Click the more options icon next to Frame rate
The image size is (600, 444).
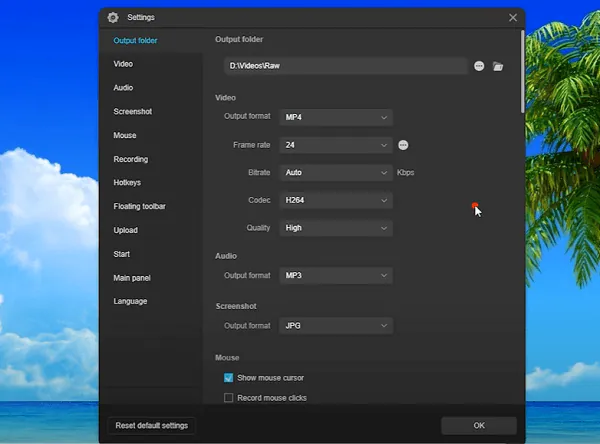click(403, 145)
